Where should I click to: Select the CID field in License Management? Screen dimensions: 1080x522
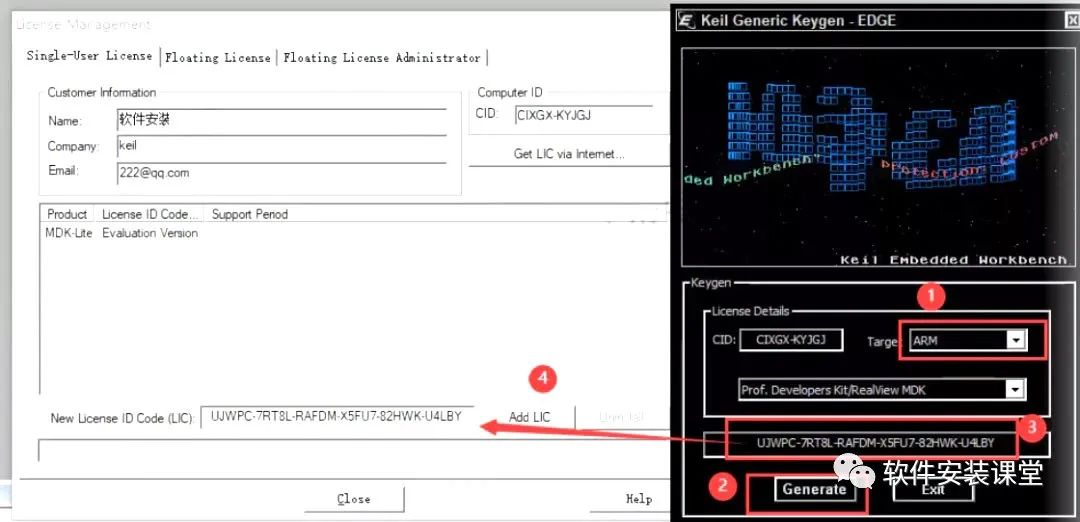(583, 115)
